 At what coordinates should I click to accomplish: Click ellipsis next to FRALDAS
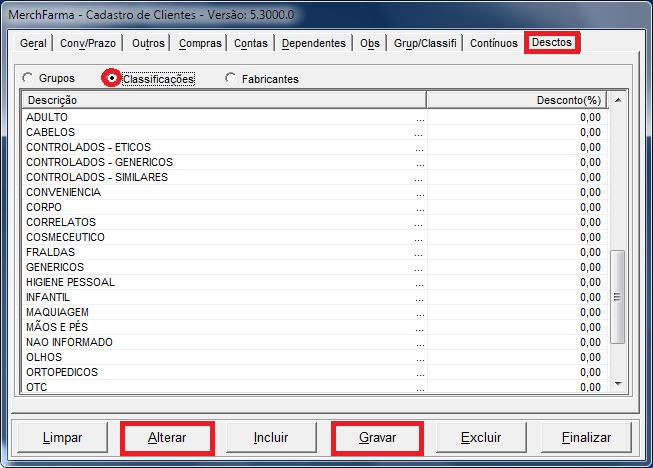[x=420, y=253]
